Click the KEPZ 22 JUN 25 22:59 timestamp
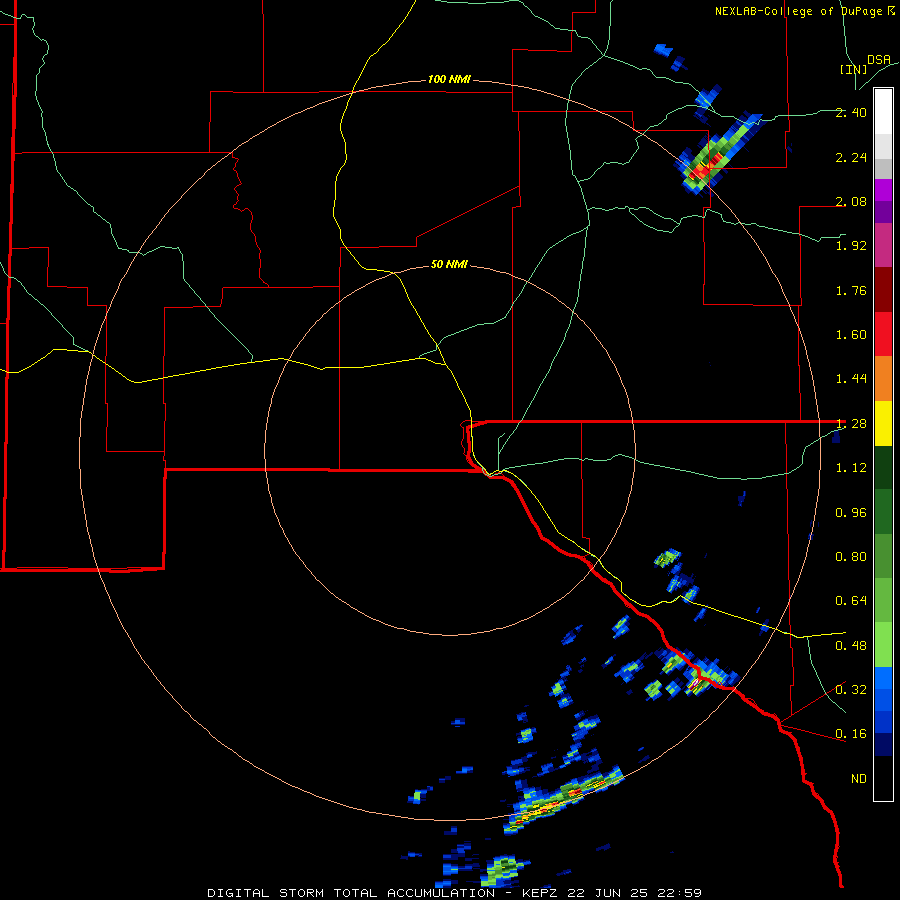Image resolution: width=900 pixels, height=900 pixels. (x=611, y=893)
